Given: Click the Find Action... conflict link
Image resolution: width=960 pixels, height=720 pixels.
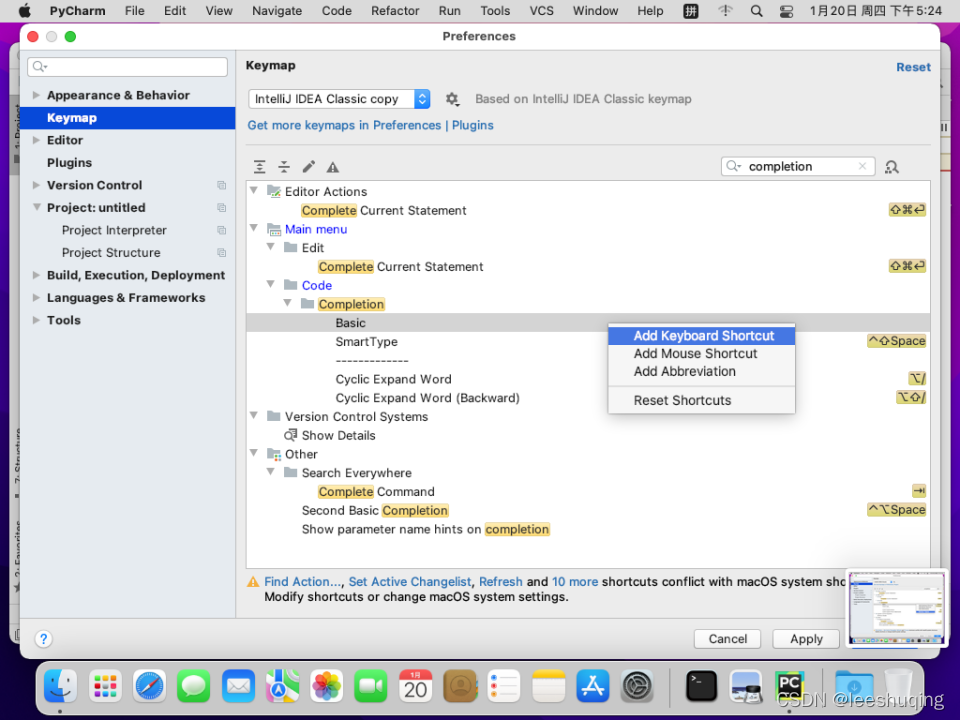Looking at the screenshot, I should pos(303,582).
